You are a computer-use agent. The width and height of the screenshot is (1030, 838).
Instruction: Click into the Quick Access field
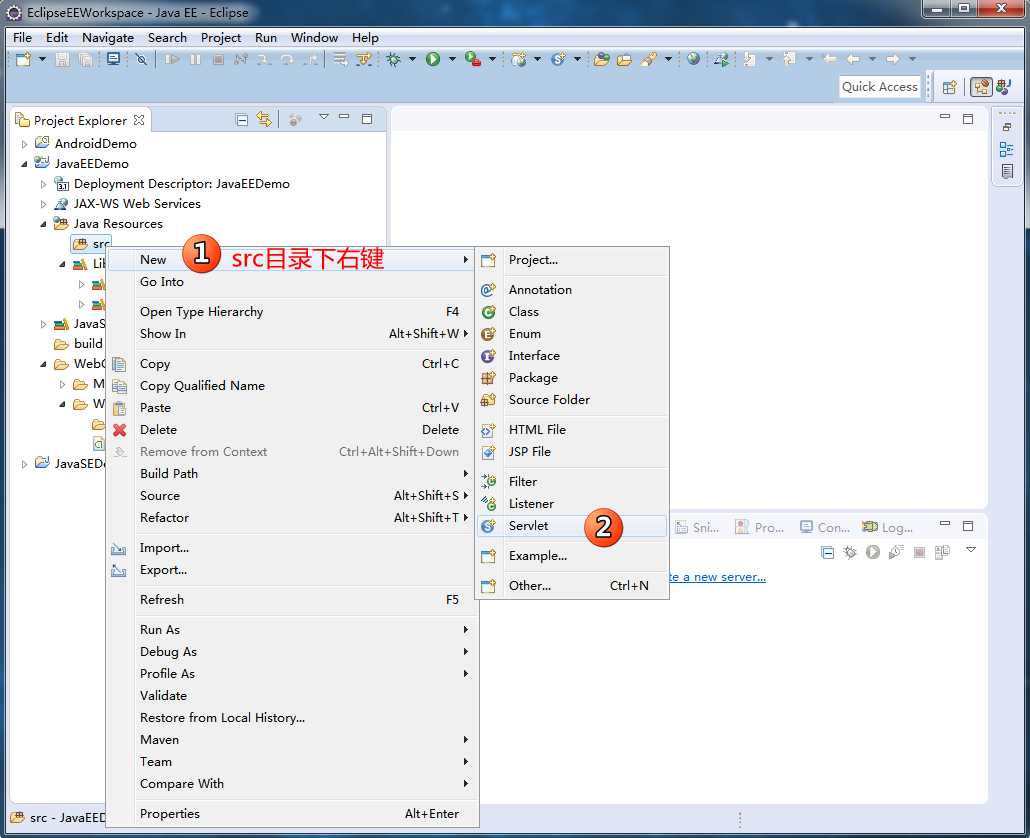(880, 87)
